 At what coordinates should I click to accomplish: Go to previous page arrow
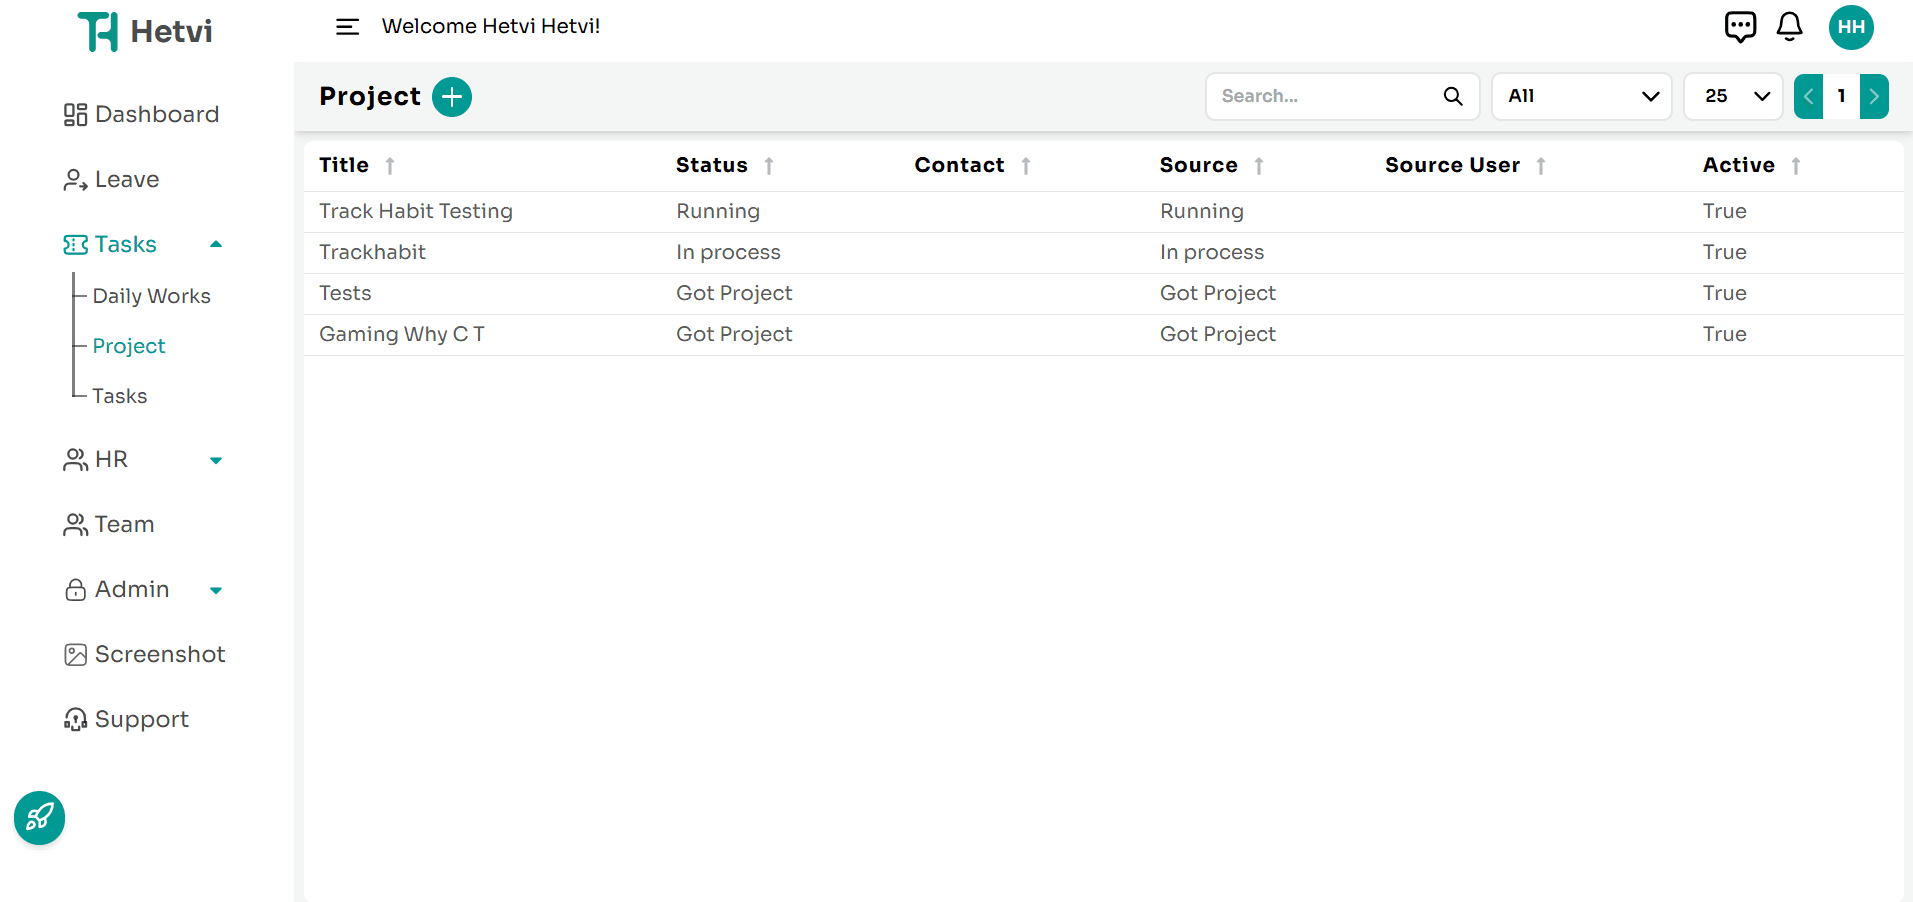[x=1808, y=97]
